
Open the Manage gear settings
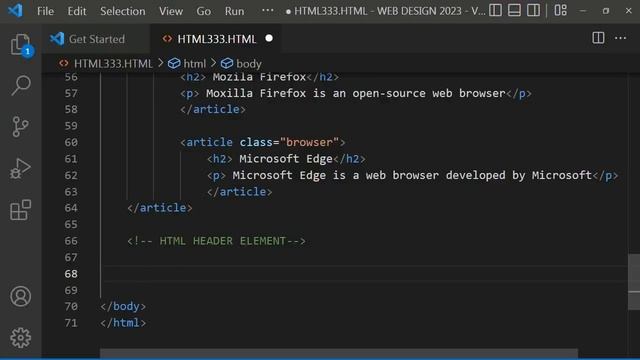[20, 338]
